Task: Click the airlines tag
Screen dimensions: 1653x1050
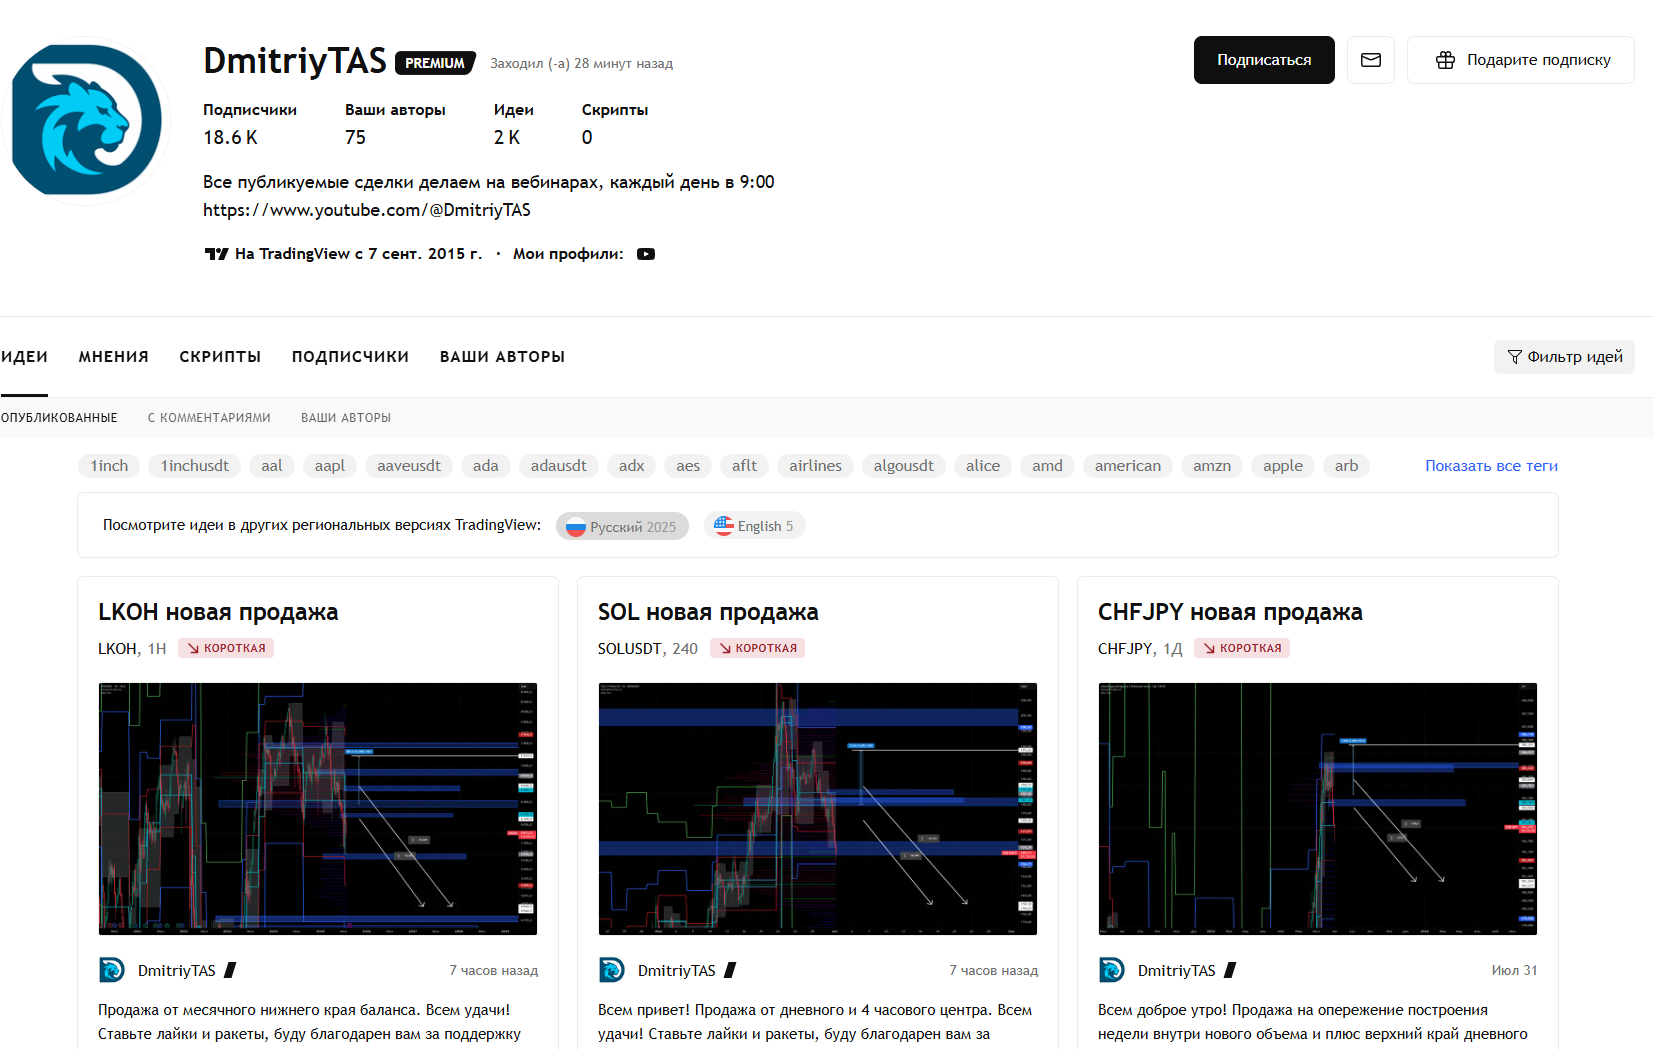Action: coord(816,466)
